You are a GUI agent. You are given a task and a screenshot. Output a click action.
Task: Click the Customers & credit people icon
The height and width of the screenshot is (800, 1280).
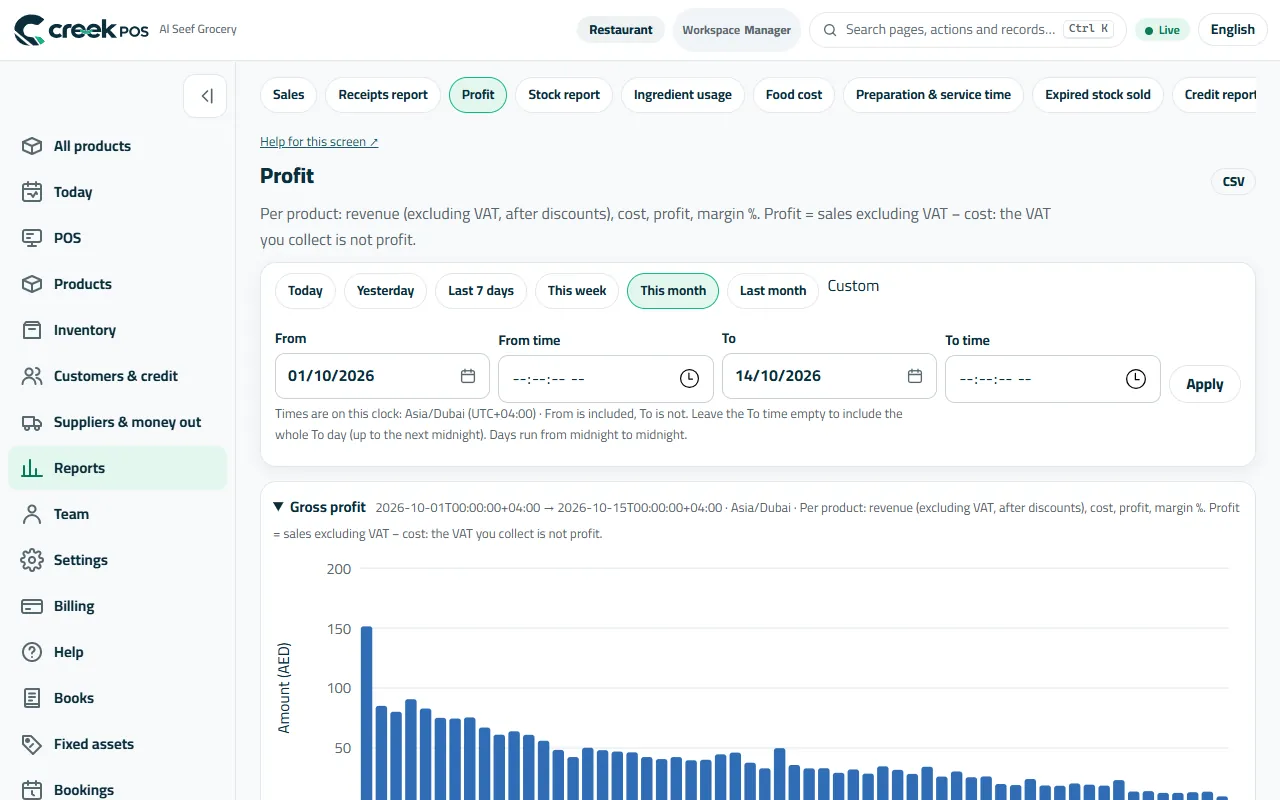[x=32, y=376]
